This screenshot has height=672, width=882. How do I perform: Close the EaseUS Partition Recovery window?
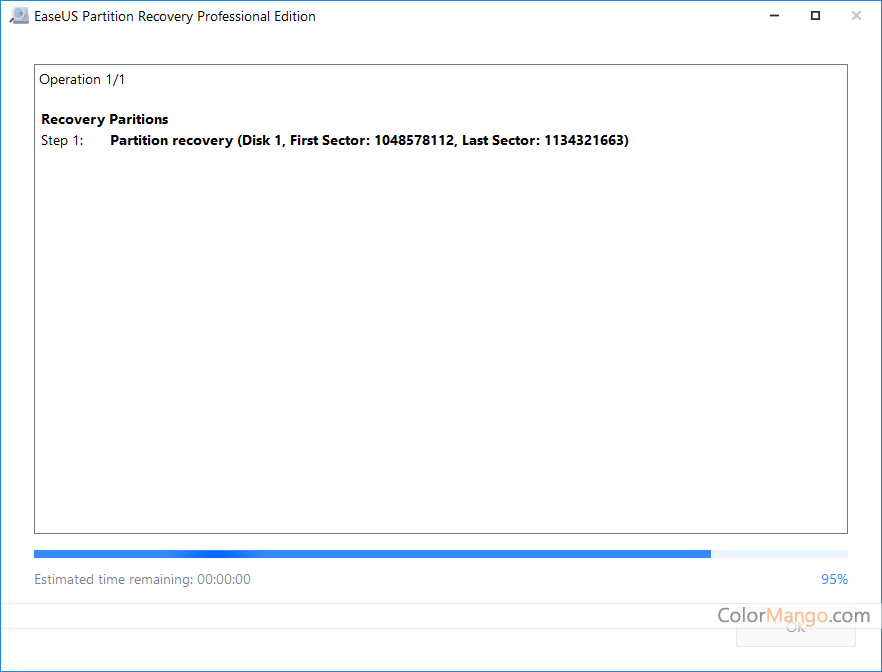pos(856,16)
